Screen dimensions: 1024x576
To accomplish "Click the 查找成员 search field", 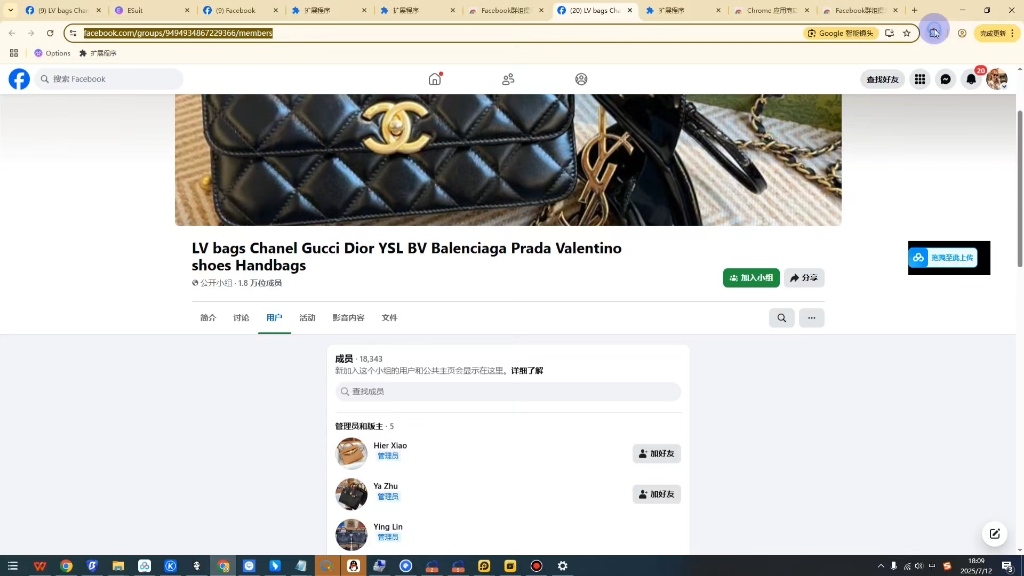I will point(508,391).
